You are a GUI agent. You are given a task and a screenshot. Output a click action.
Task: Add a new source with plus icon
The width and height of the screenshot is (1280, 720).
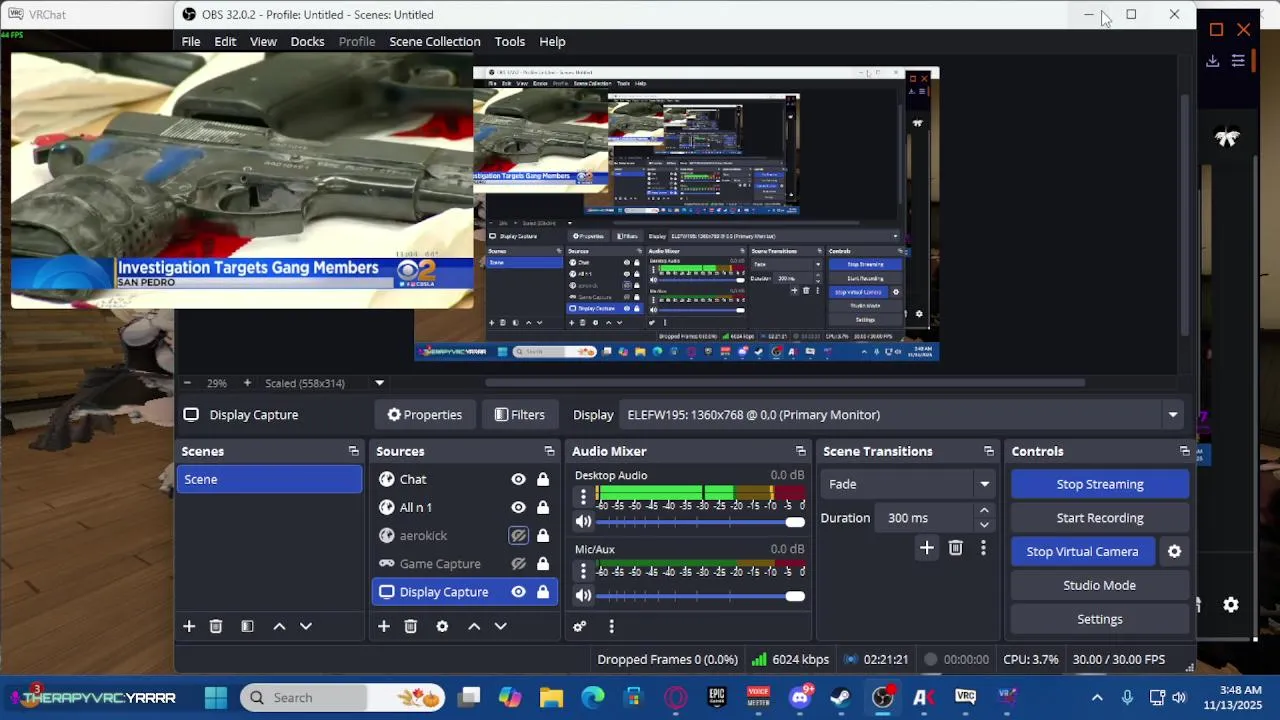click(384, 626)
